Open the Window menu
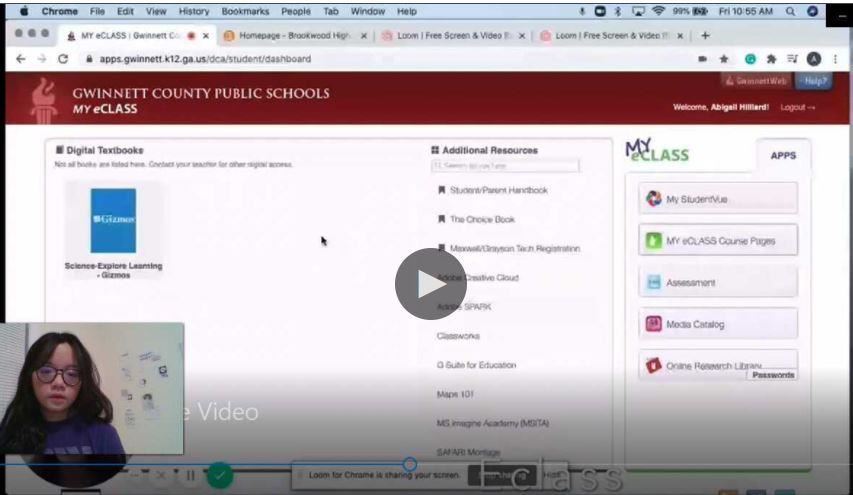 click(368, 11)
